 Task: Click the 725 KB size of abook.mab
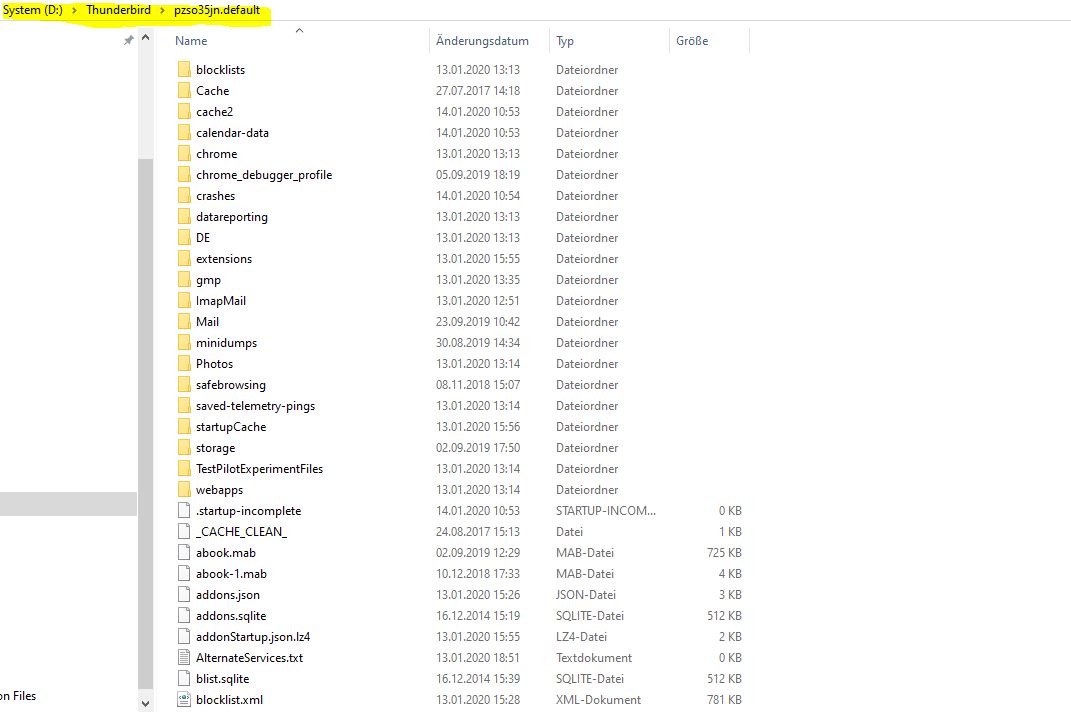724,553
